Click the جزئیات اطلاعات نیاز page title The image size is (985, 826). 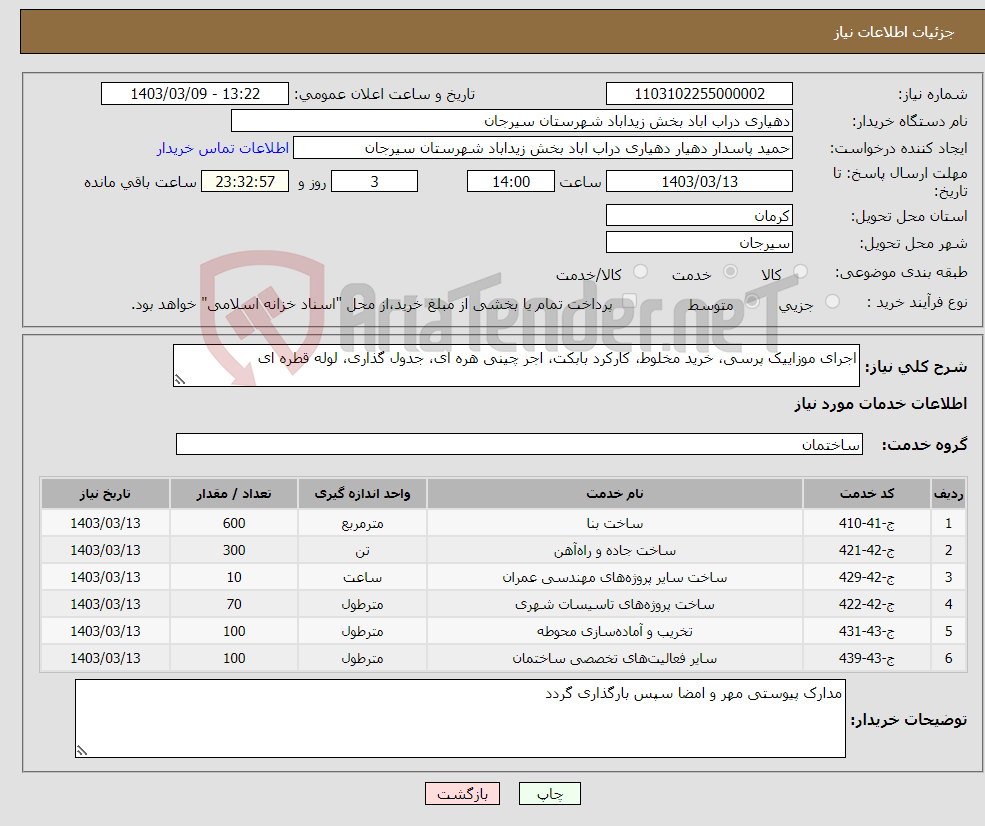click(x=894, y=32)
